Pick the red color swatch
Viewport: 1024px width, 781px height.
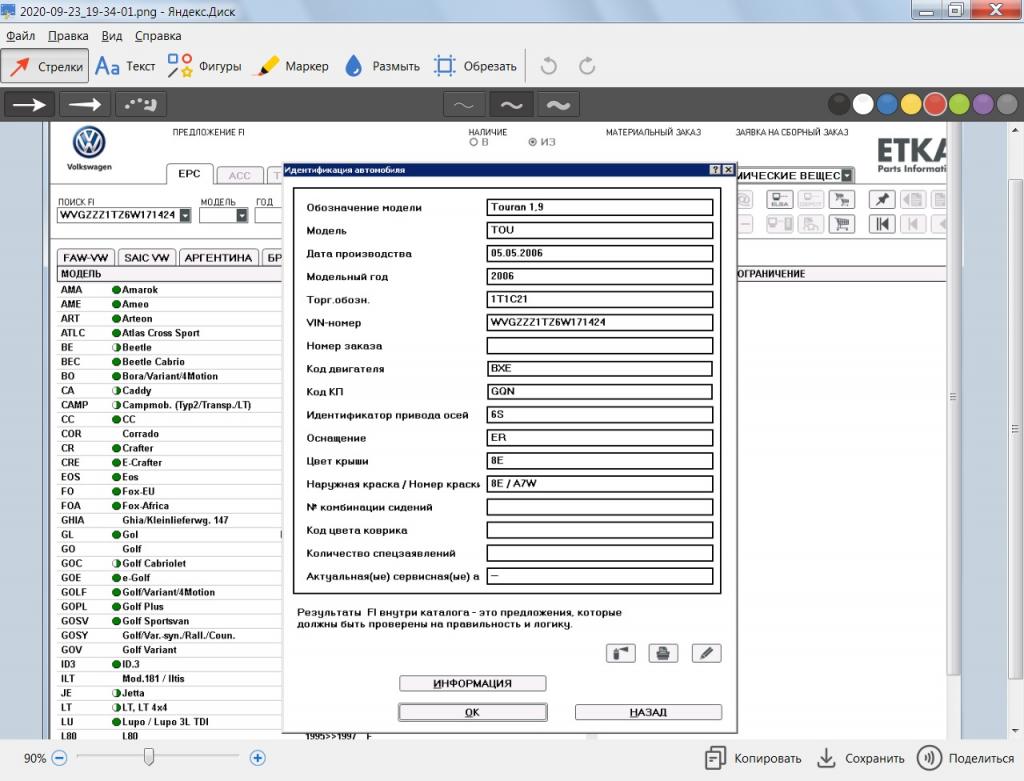point(935,104)
